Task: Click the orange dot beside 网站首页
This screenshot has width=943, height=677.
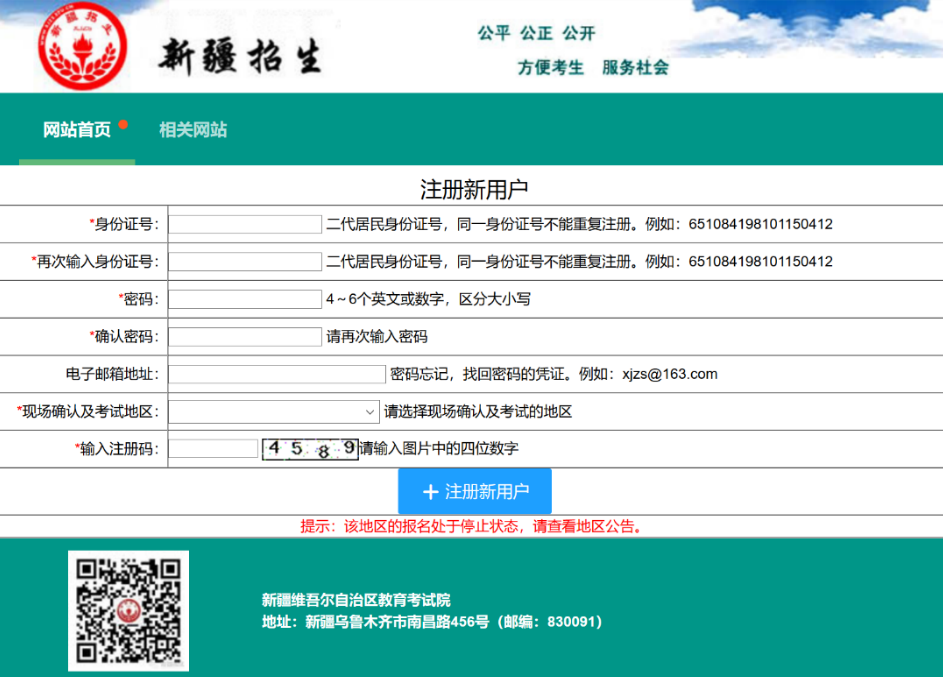Action: click(x=123, y=125)
